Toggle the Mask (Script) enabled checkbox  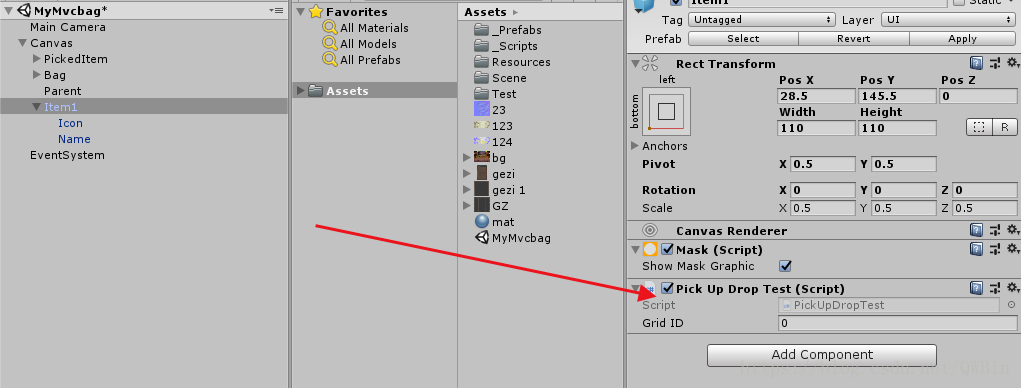coord(667,249)
